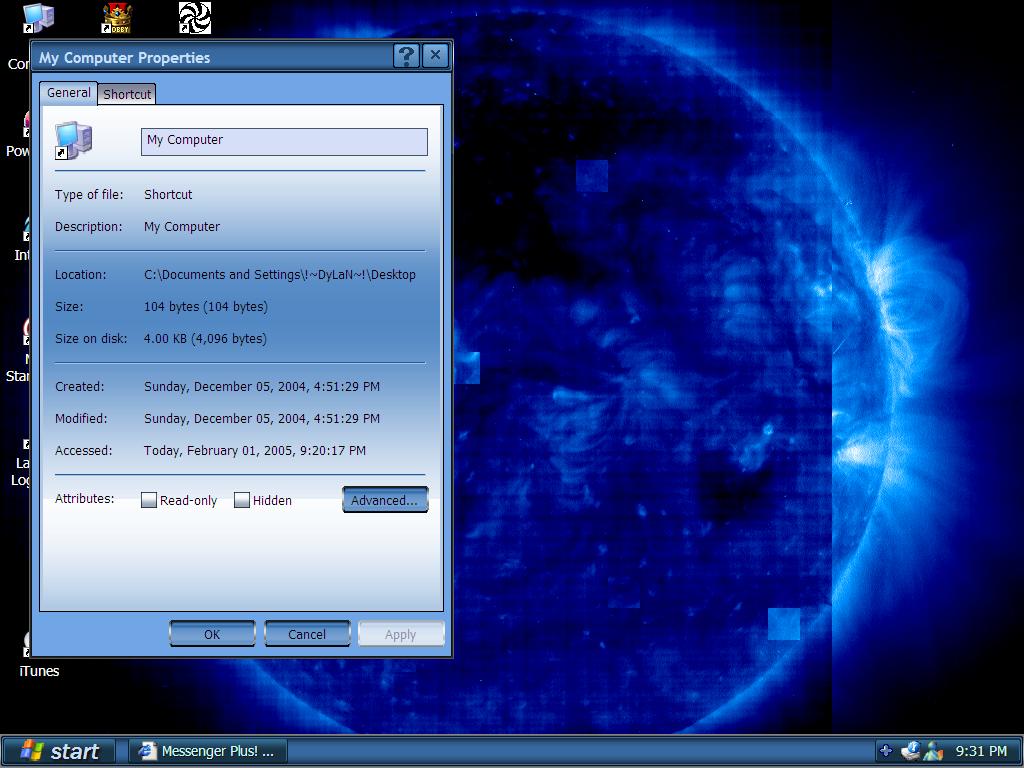Click the My Computer desktop shortcut icon

pyautogui.click(x=38, y=18)
